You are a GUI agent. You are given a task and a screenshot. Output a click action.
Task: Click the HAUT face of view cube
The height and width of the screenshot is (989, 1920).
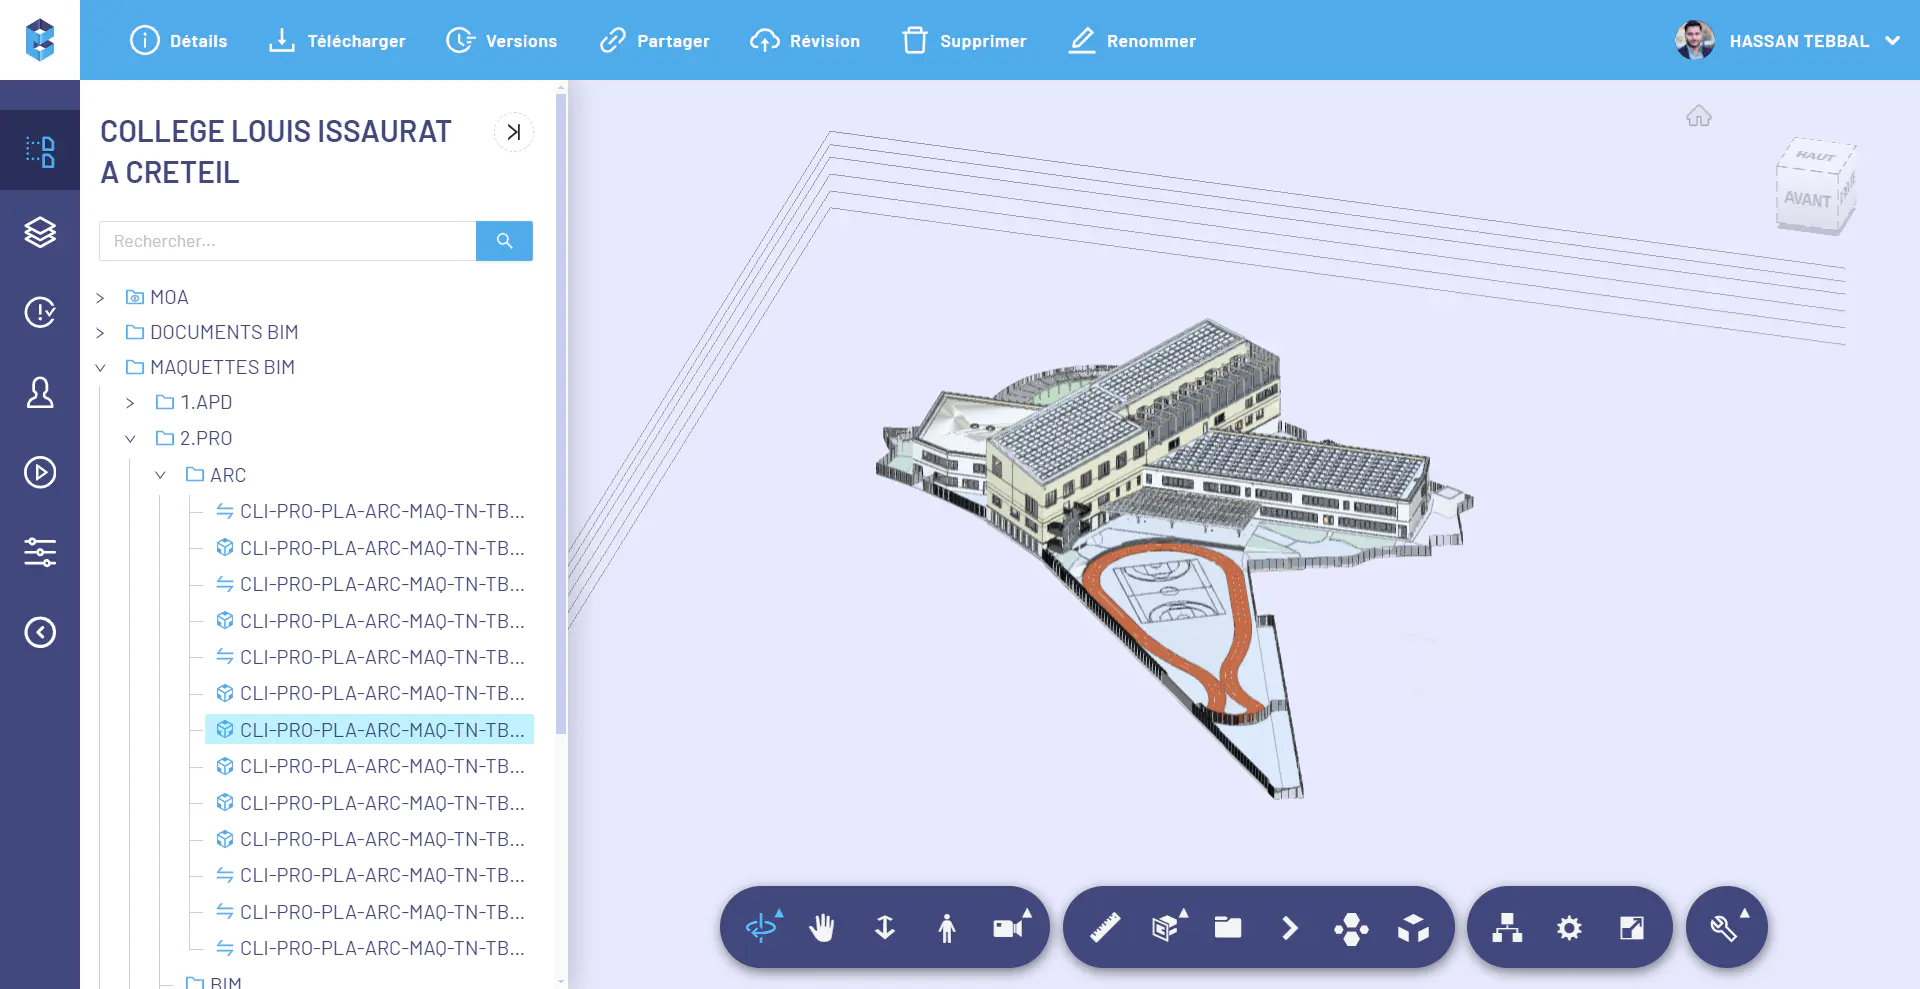point(1816,156)
